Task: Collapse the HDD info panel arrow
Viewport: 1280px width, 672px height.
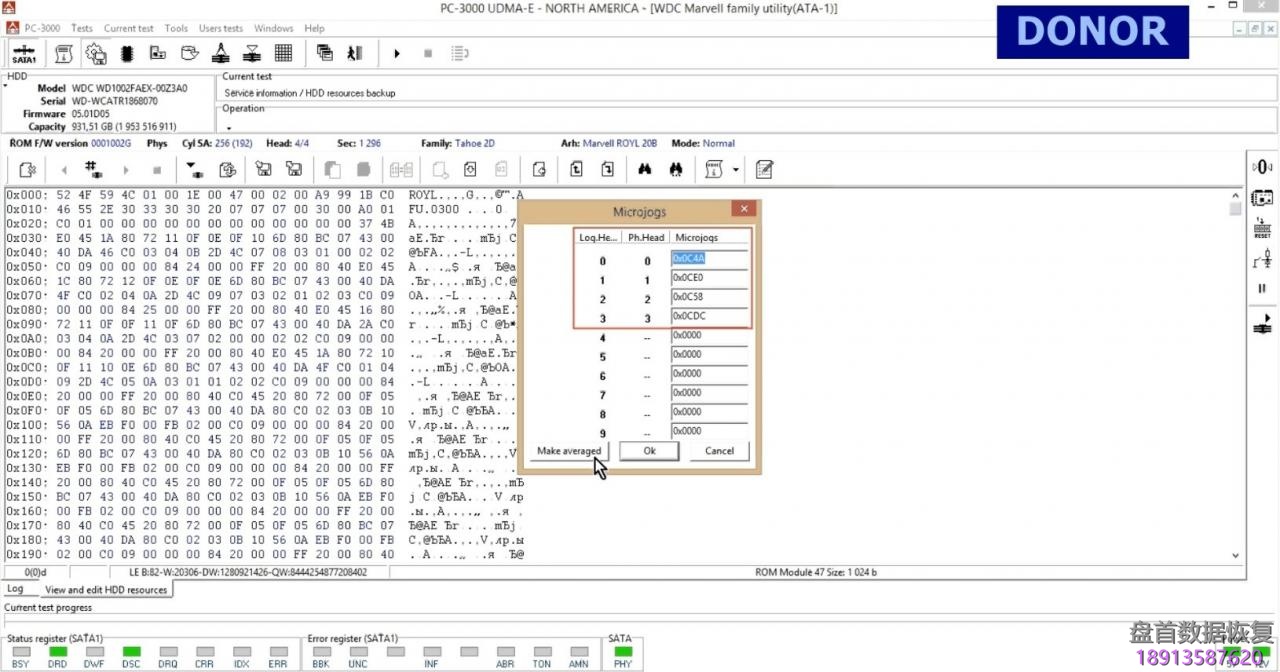Action: [5, 86]
